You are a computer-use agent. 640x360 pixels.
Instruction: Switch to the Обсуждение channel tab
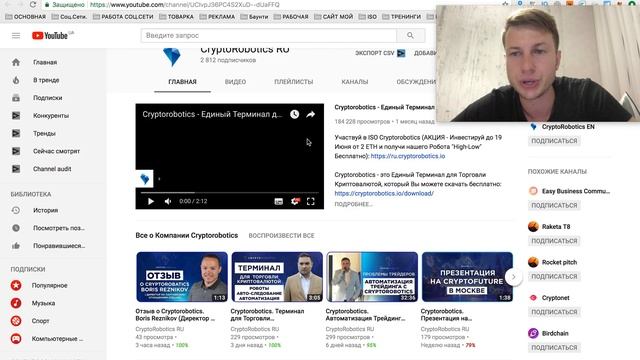pyautogui.click(x=416, y=82)
